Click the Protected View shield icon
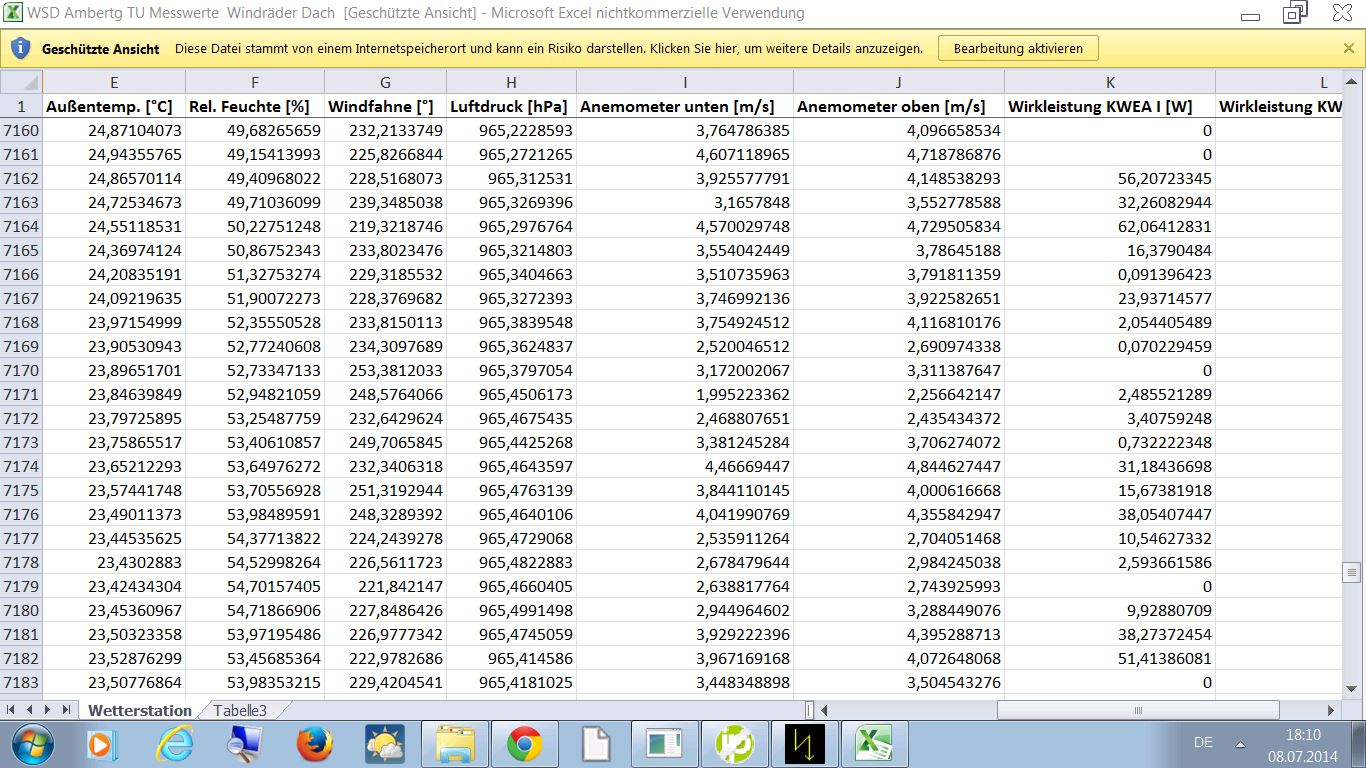The image size is (1366, 768). (x=21, y=48)
